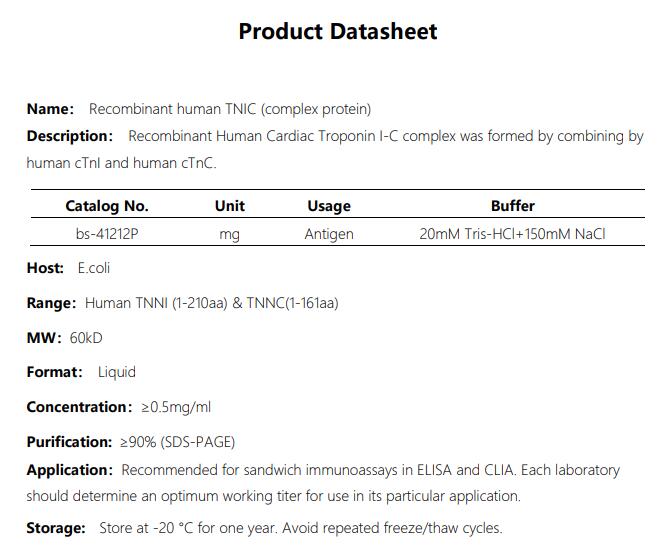The width and height of the screenshot is (669, 547).
Task: Click the ≥90% (SDS-PAGE) purification value
Action: [x=177, y=442]
